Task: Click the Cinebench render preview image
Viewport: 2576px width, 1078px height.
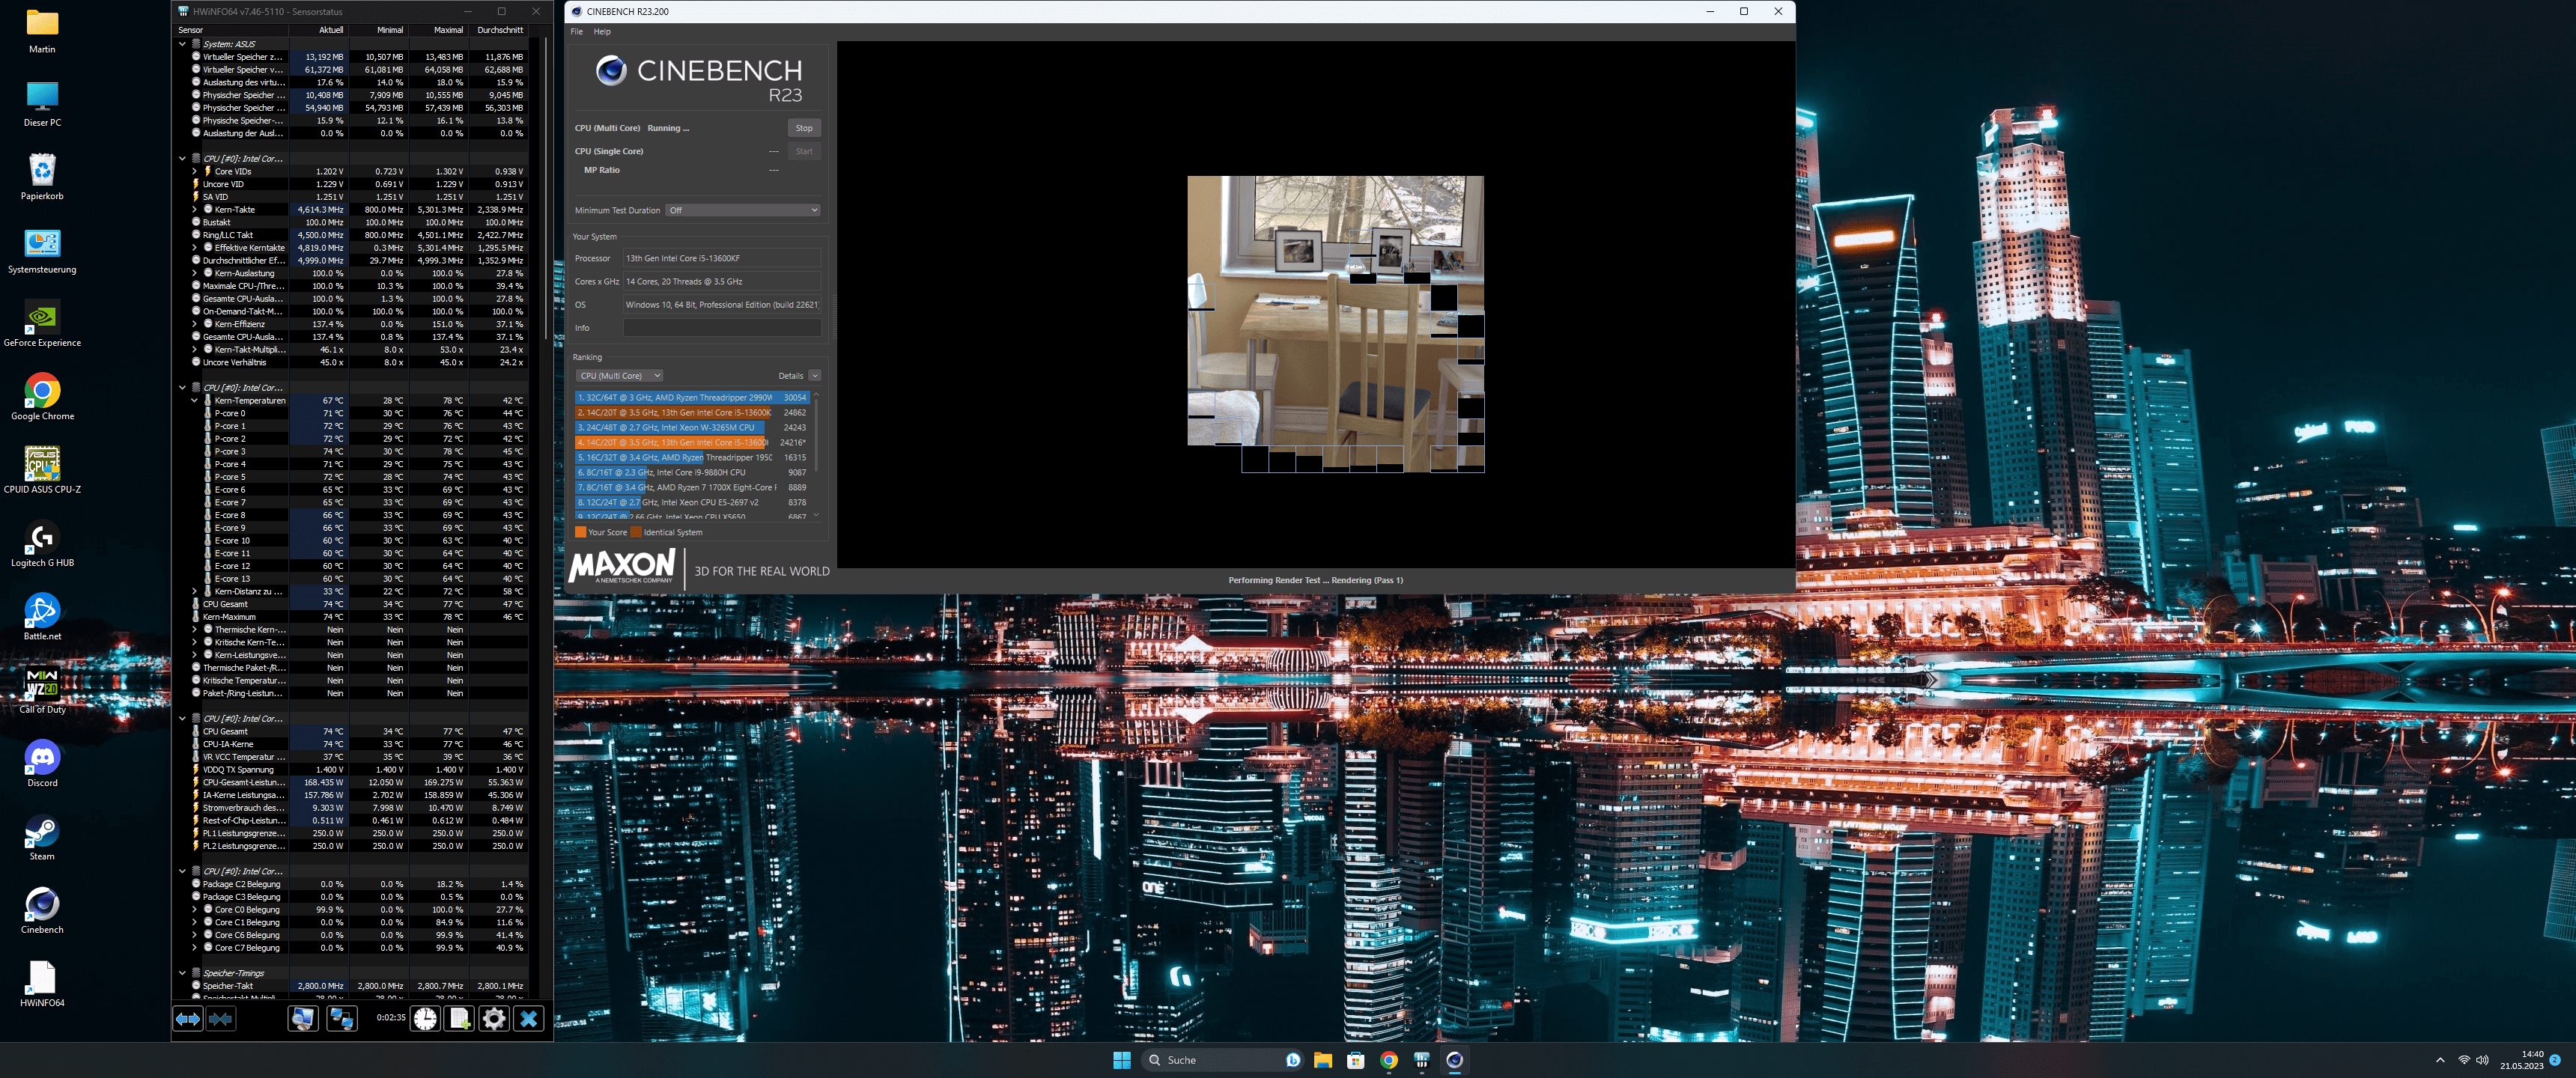Action: point(1335,324)
